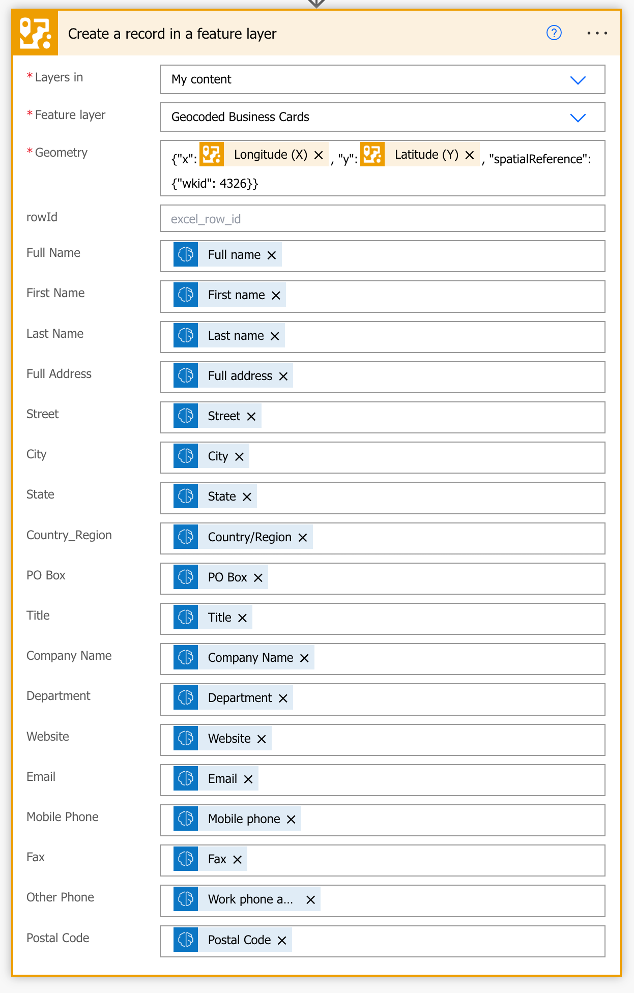Viewport: 634px width, 994px height.
Task: Remove the First name token
Action: click(276, 295)
